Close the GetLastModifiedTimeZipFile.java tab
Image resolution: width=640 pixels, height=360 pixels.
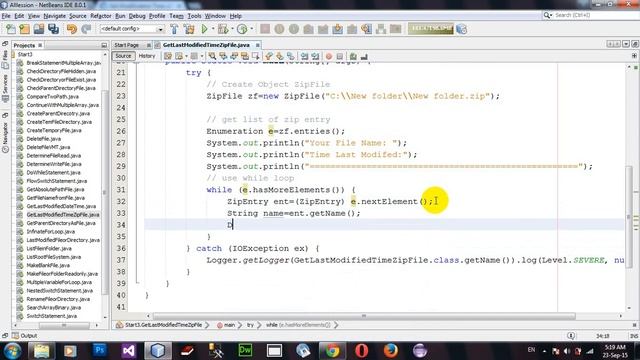(x=258, y=45)
